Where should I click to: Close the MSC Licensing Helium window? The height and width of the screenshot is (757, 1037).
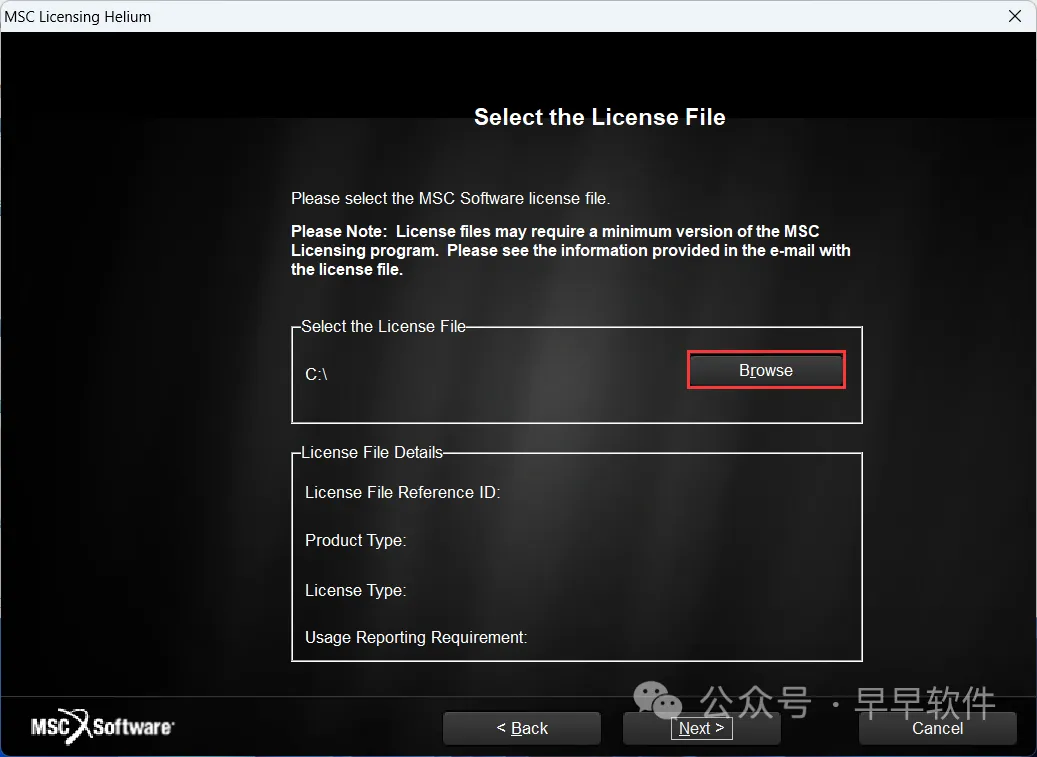tap(1015, 16)
